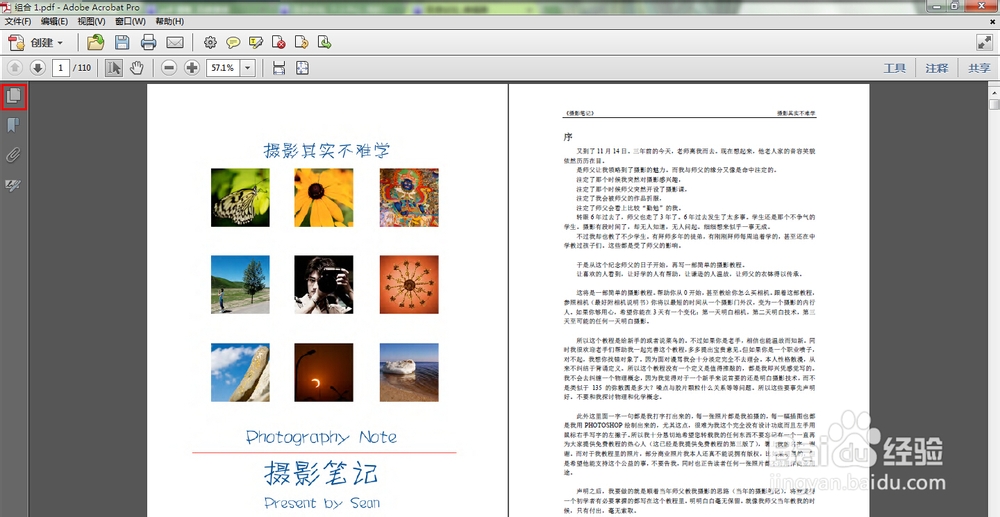Screen dimensions: 1000x517
Task: Click the yellow flower photo on cover
Action: click(x=323, y=198)
